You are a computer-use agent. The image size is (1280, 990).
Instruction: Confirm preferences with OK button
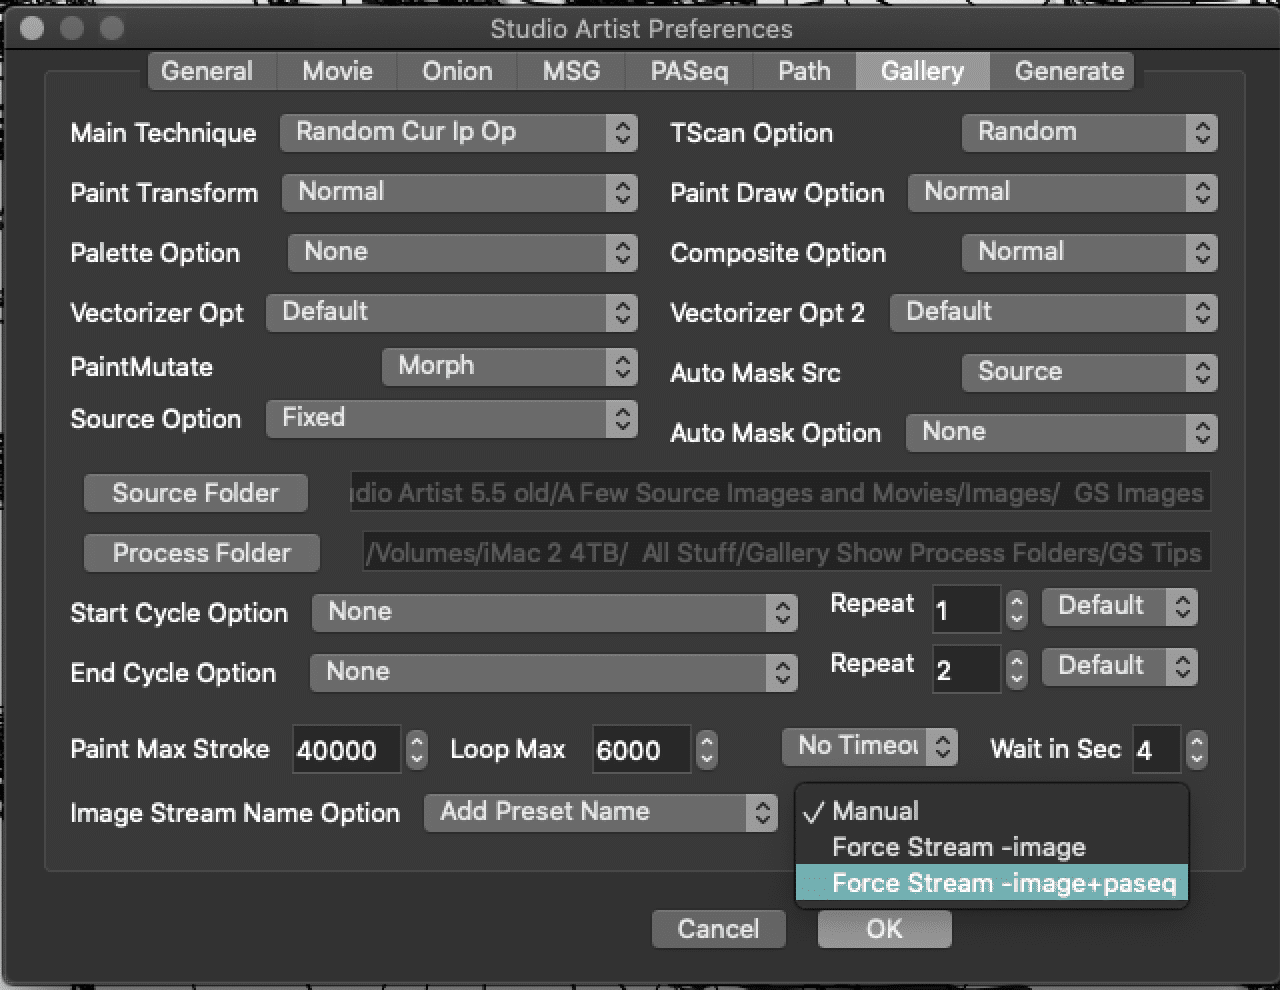tap(884, 929)
